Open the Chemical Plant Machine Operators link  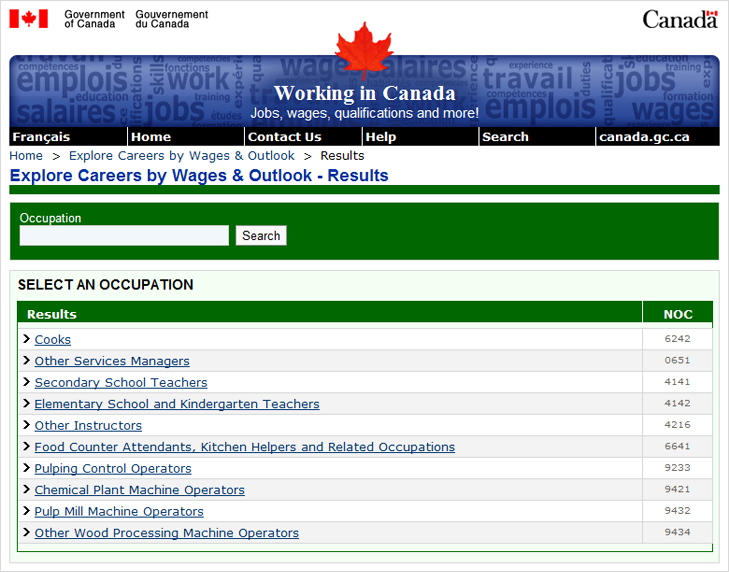coord(139,490)
